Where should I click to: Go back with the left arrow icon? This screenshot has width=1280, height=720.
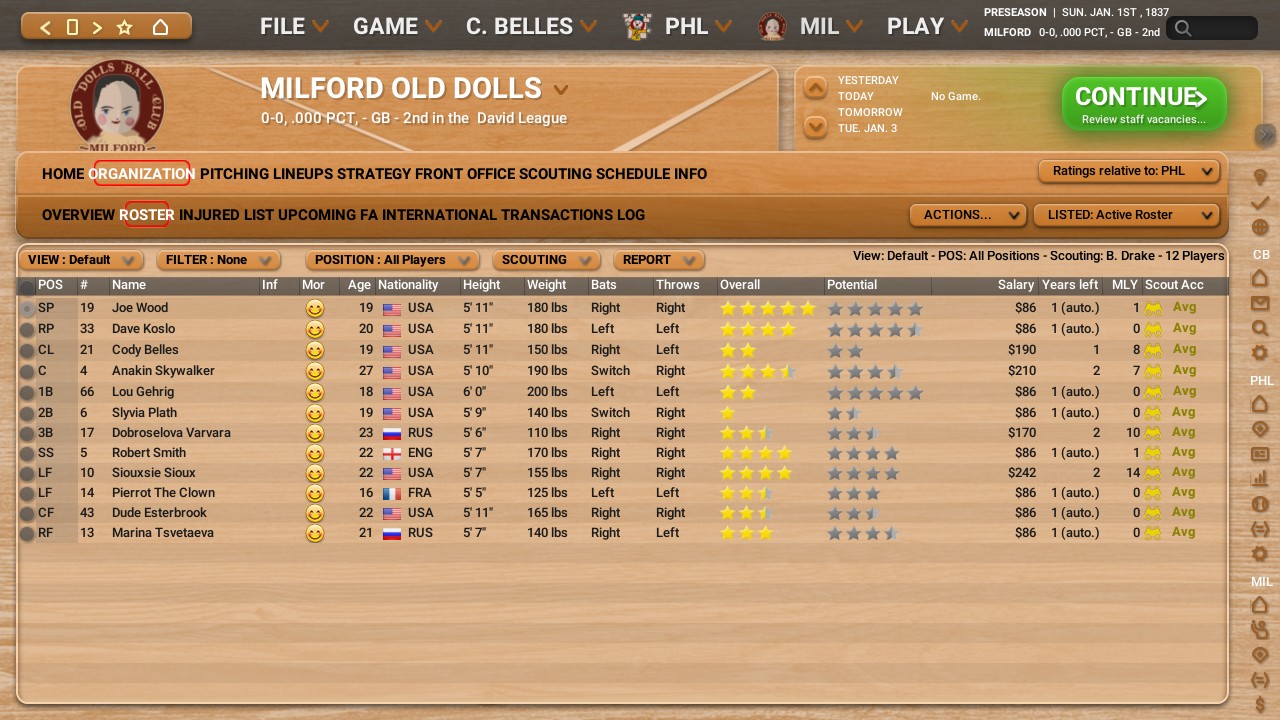click(x=45, y=27)
